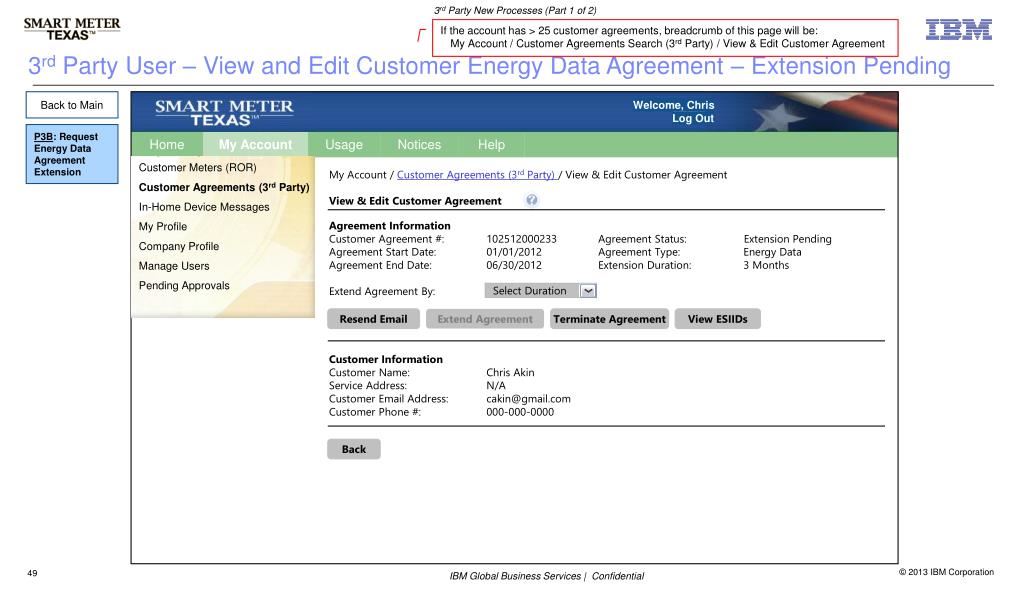Viewport: 1023px width, 590px height.
Task: Click the Back to Main button
Action: tap(72, 105)
